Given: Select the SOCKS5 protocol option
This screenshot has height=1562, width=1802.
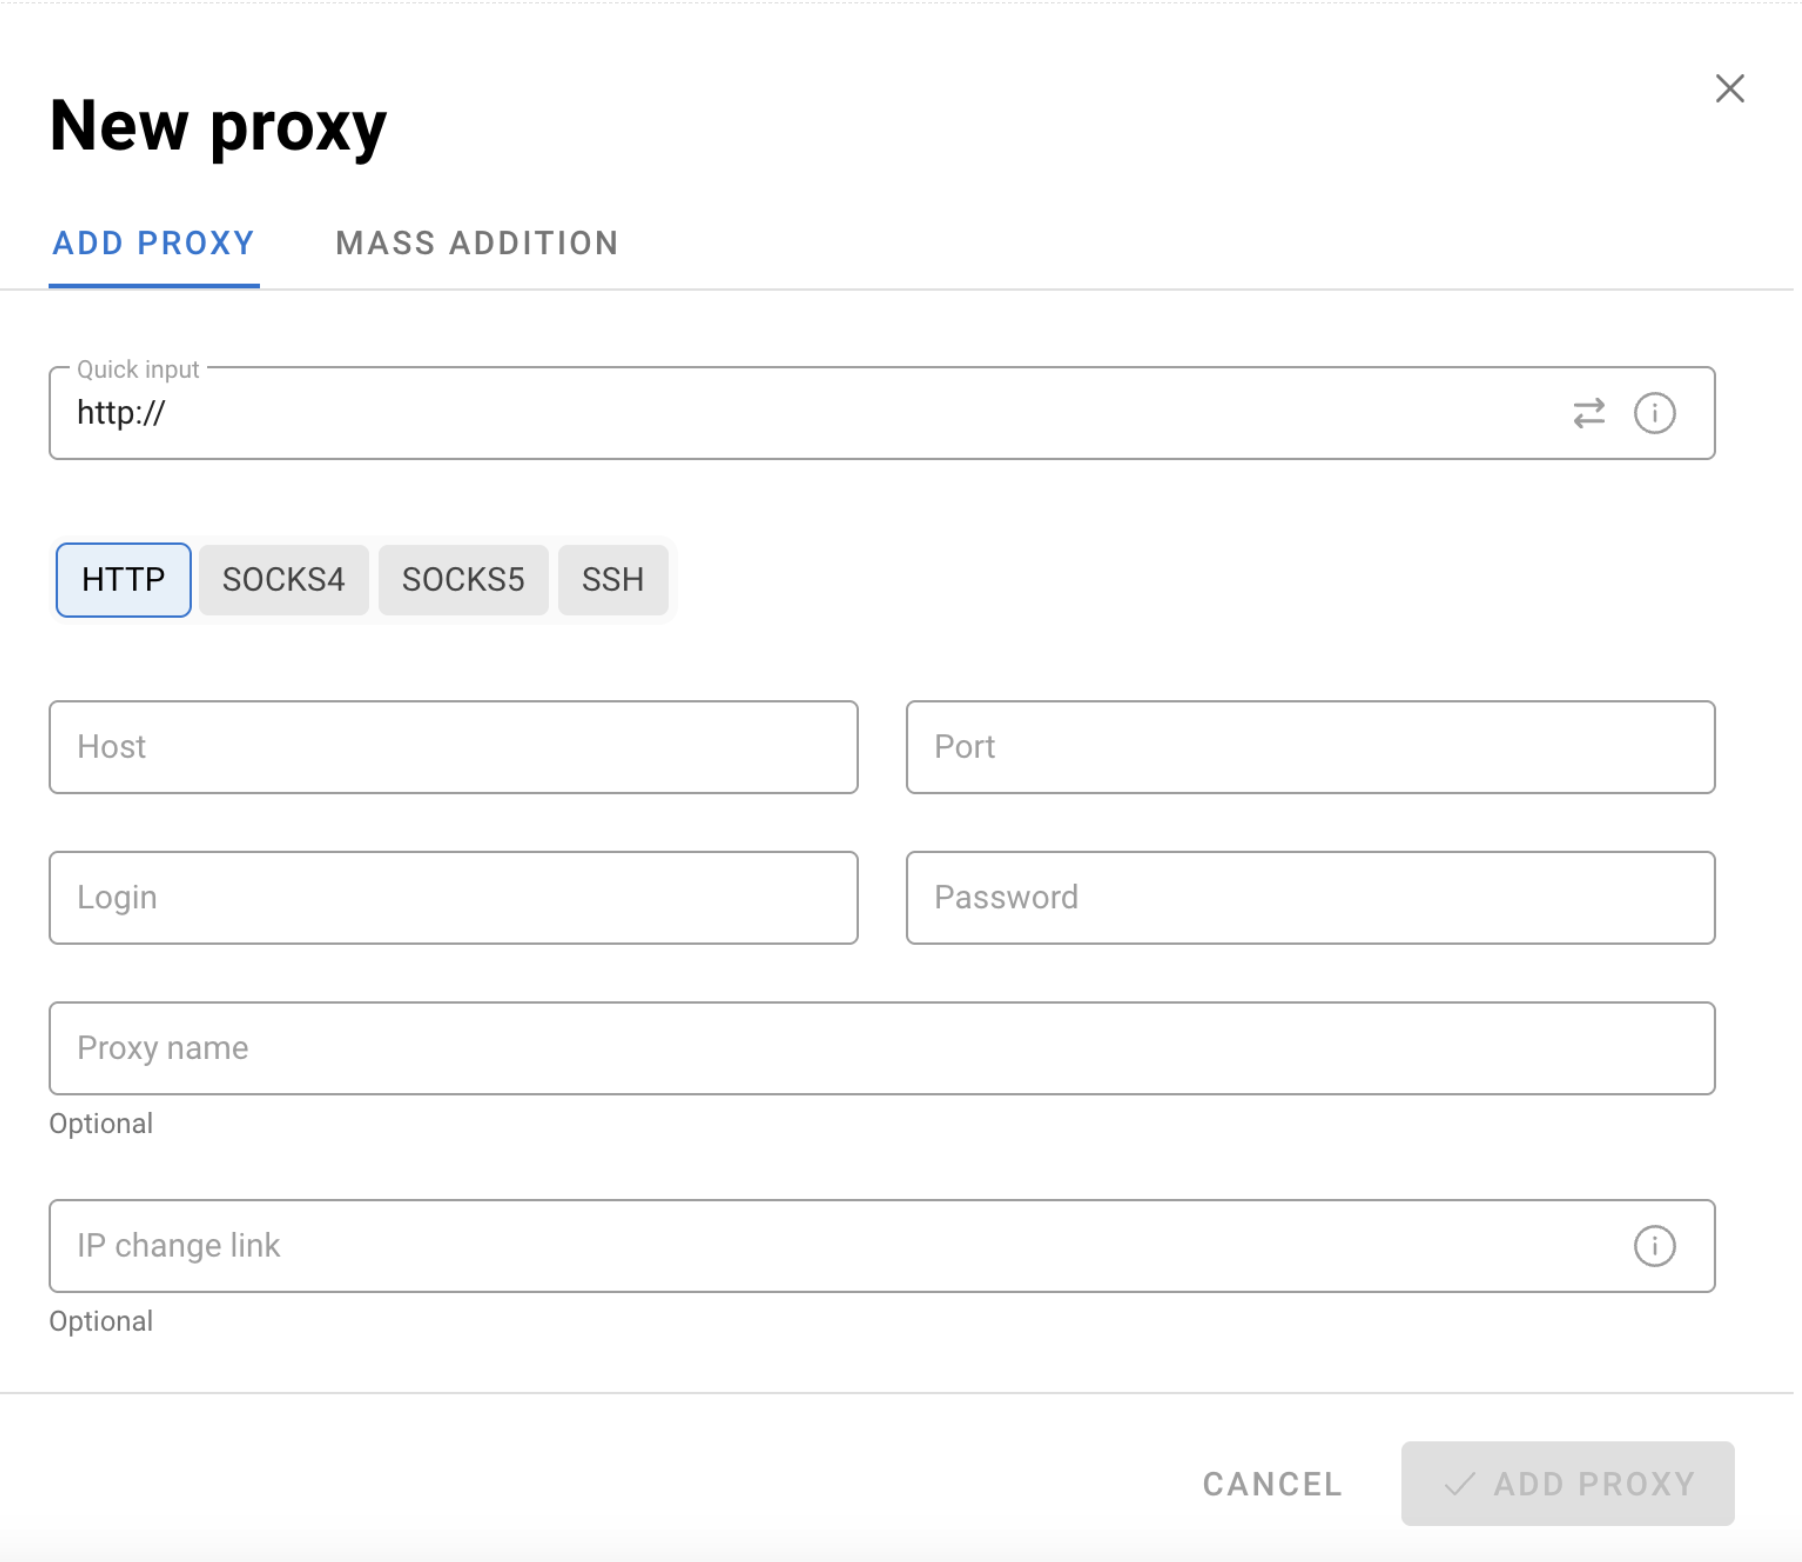Looking at the screenshot, I should 463,580.
